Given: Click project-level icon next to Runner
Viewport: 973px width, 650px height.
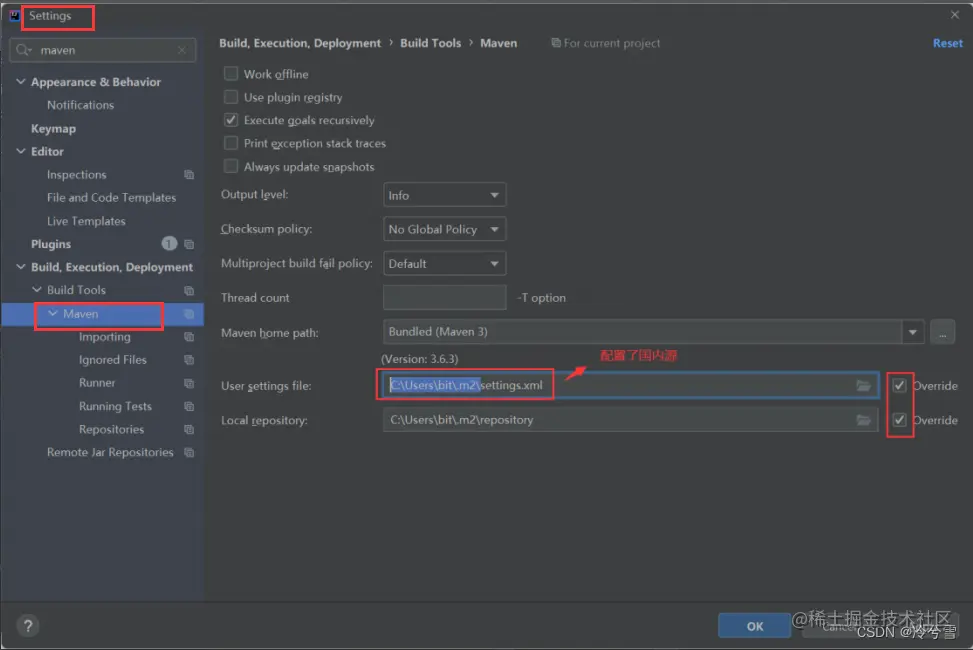Looking at the screenshot, I should point(189,383).
